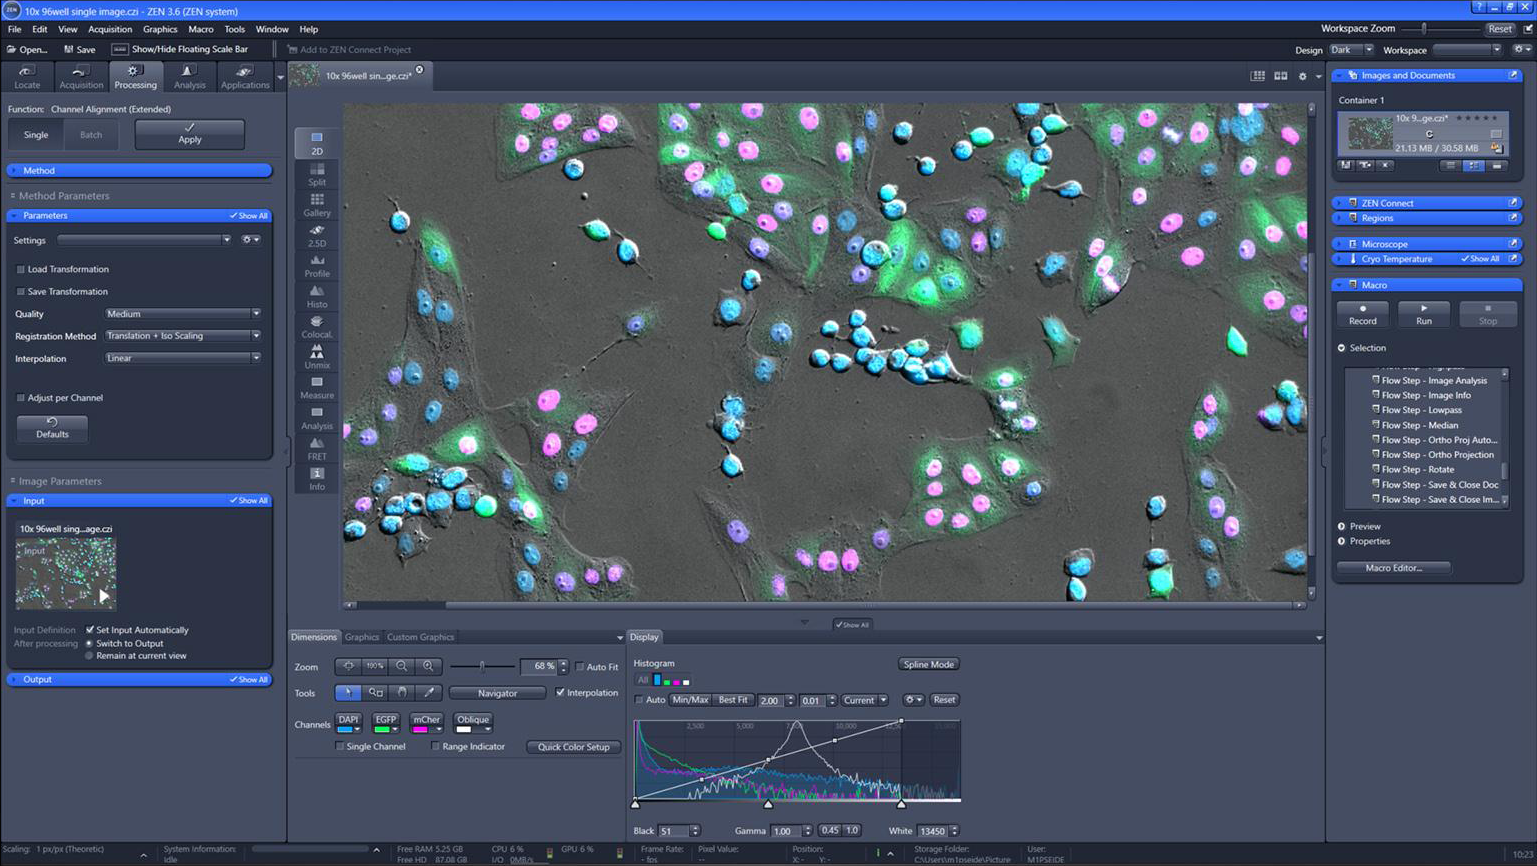Enable Load Transformation checkbox

click(21, 269)
